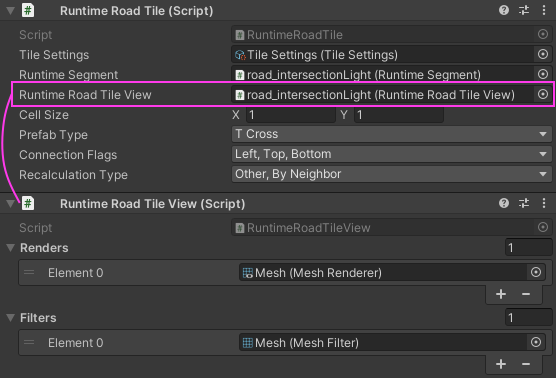The image size is (556, 378).
Task: Click the RuntimeRoadTile script field
Action: [391, 35]
